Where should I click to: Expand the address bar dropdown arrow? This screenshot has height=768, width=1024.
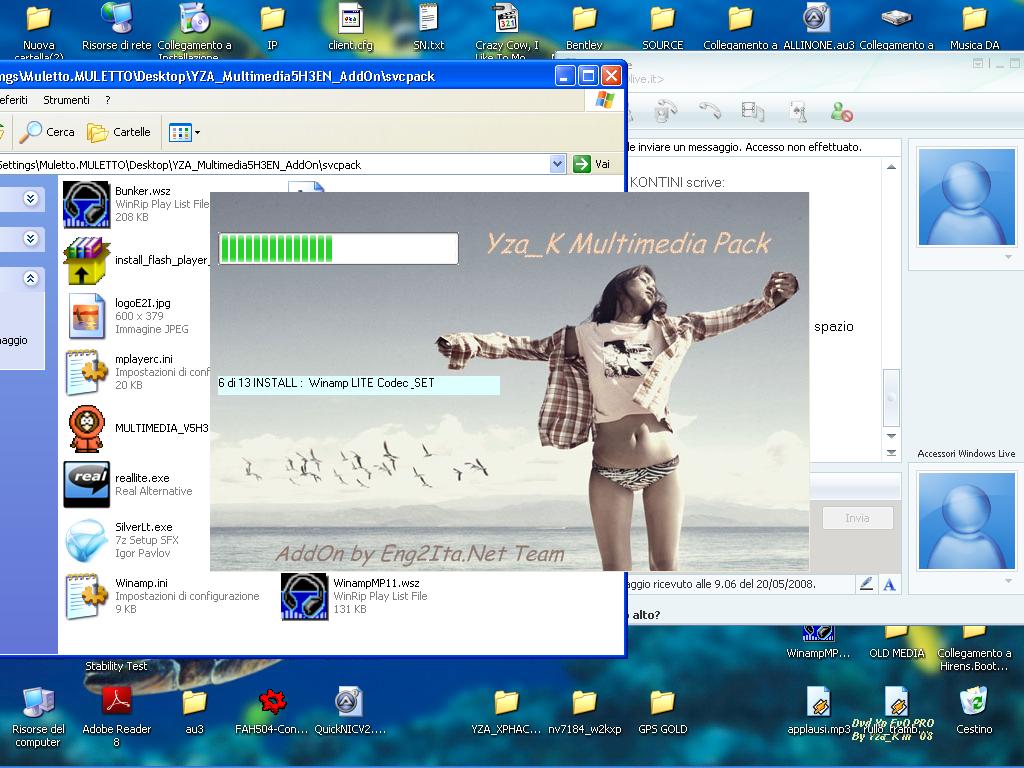tap(558, 164)
